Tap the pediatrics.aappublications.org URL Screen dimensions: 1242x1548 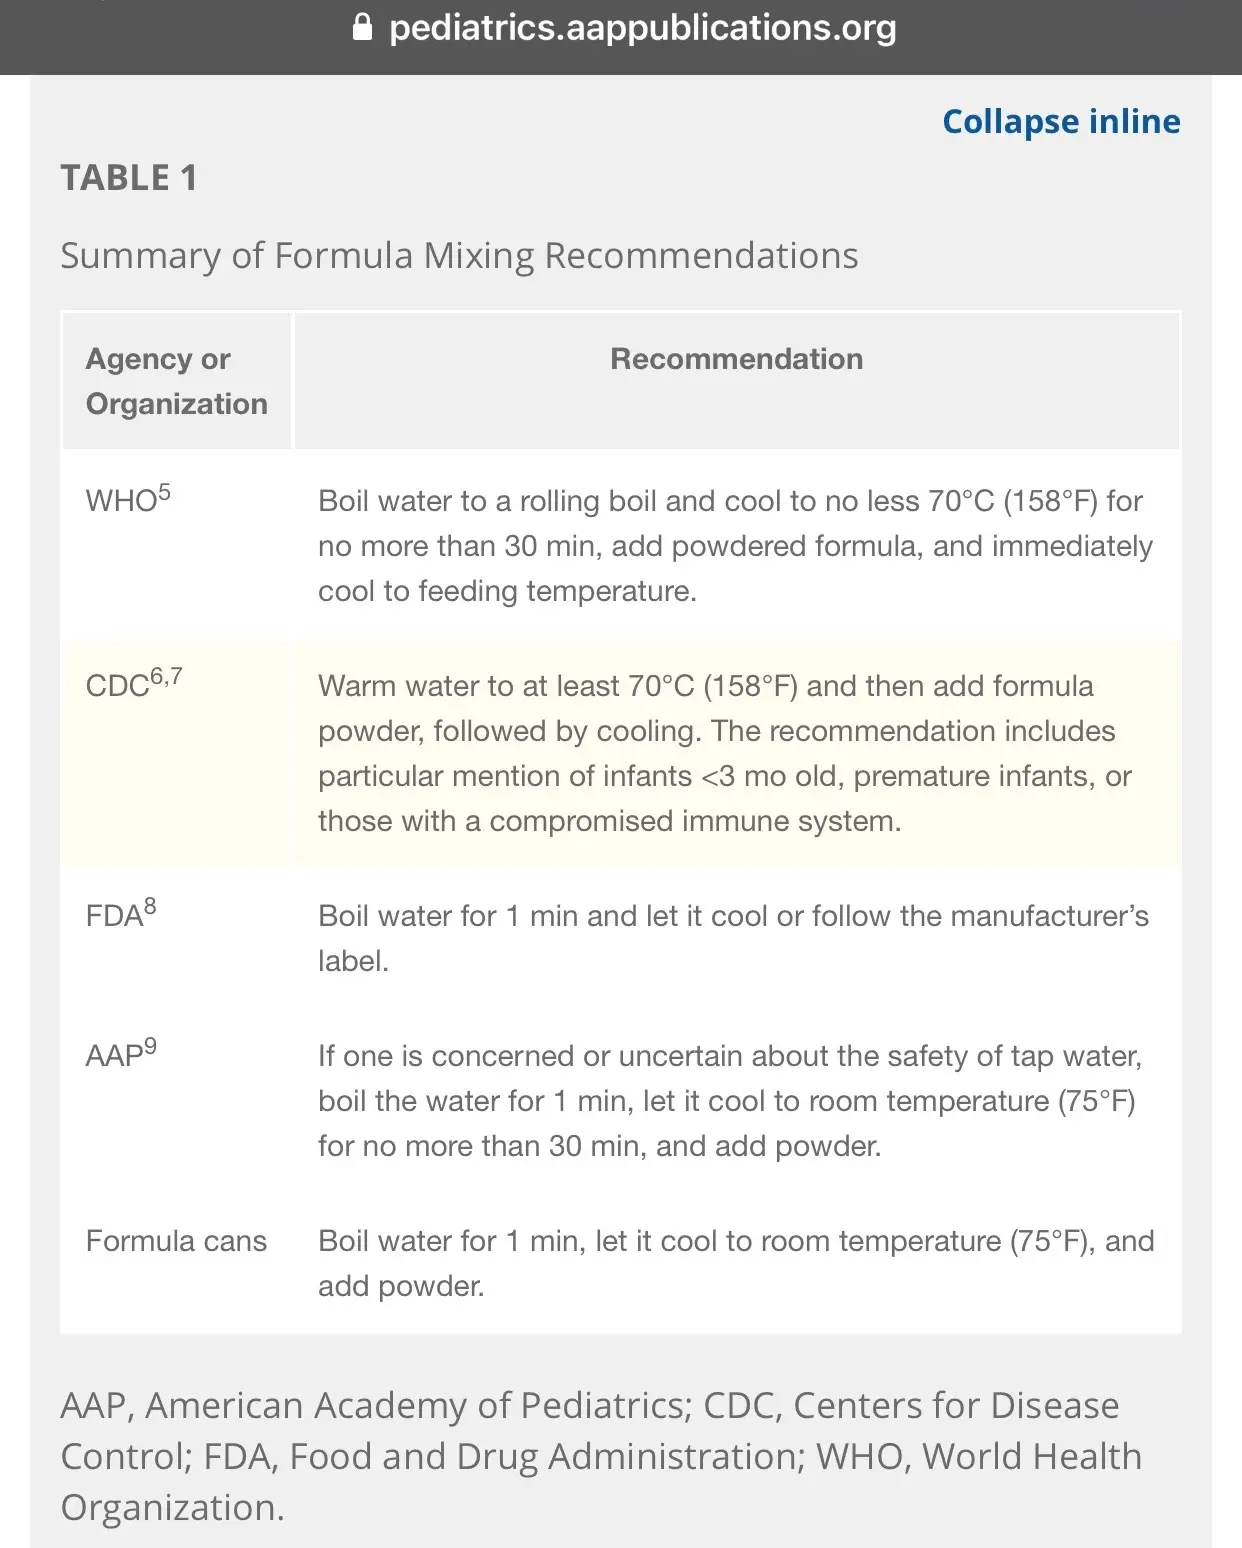pyautogui.click(x=643, y=28)
